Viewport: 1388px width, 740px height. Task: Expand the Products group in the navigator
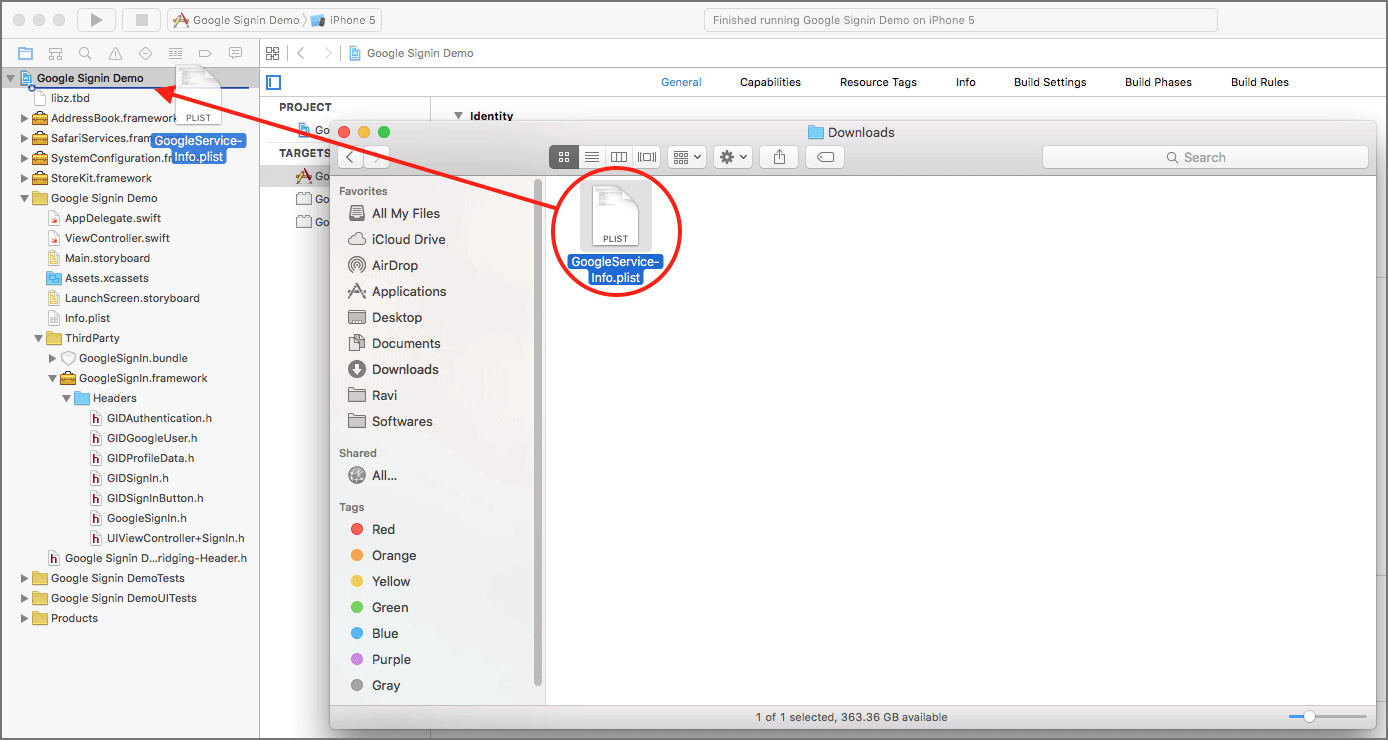[x=24, y=618]
